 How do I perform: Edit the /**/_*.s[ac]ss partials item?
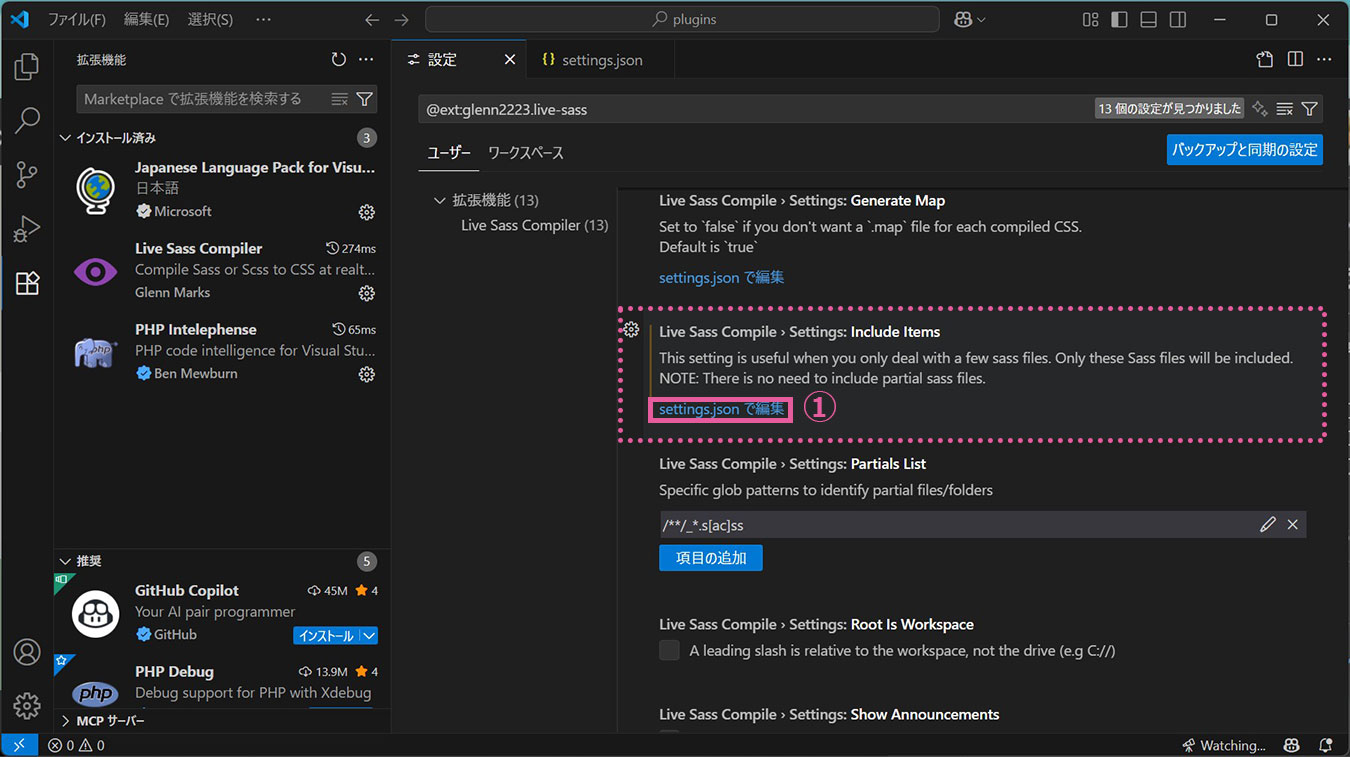[x=1268, y=525]
